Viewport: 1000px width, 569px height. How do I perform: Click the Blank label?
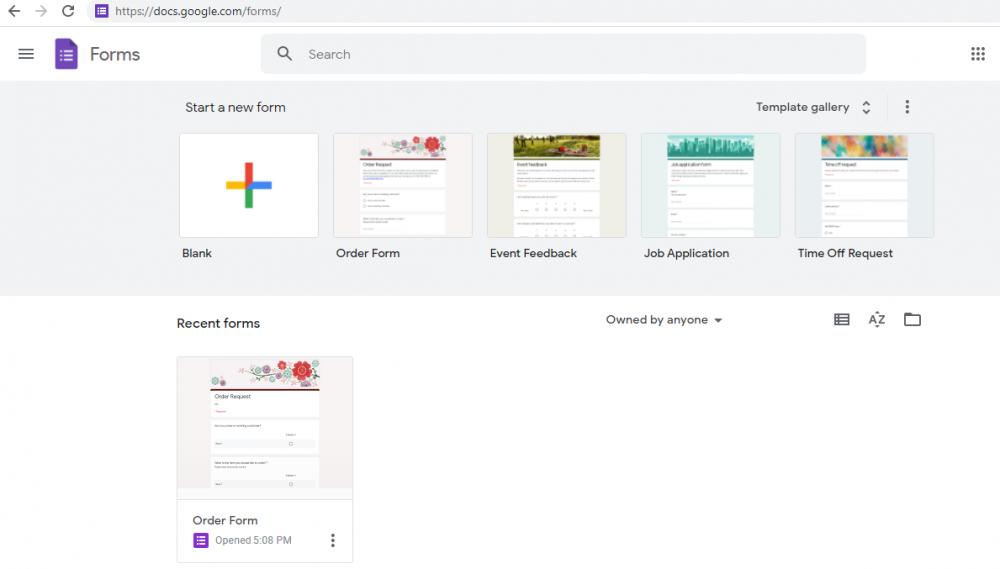click(196, 253)
